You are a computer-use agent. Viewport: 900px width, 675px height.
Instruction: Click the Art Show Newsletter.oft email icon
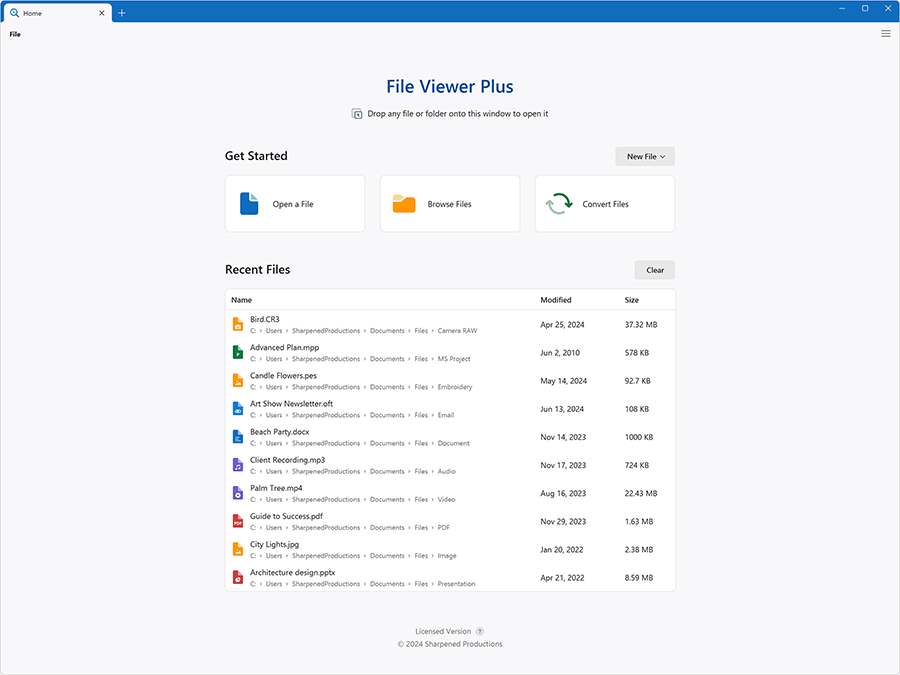(x=238, y=409)
